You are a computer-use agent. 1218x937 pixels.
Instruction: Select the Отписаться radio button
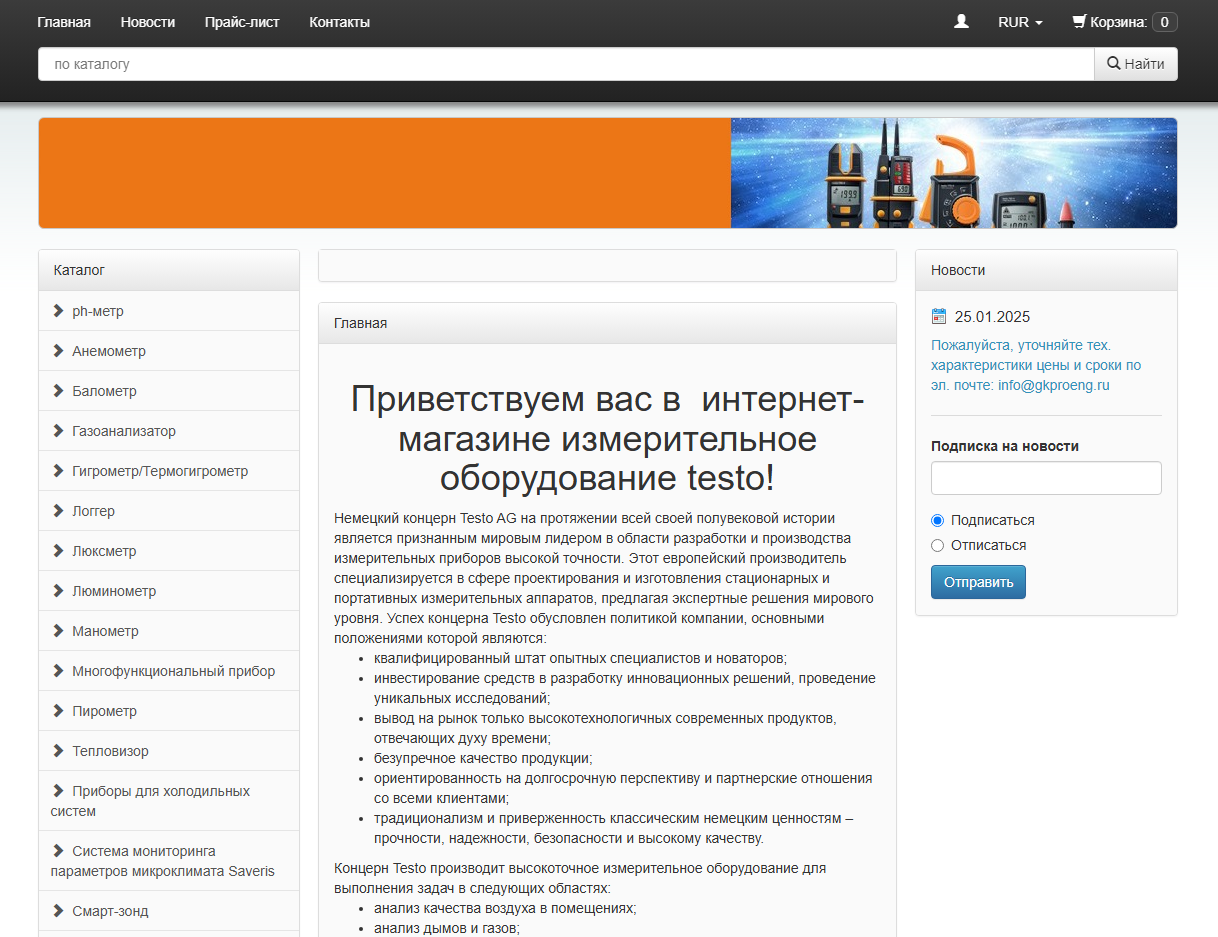tap(937, 546)
